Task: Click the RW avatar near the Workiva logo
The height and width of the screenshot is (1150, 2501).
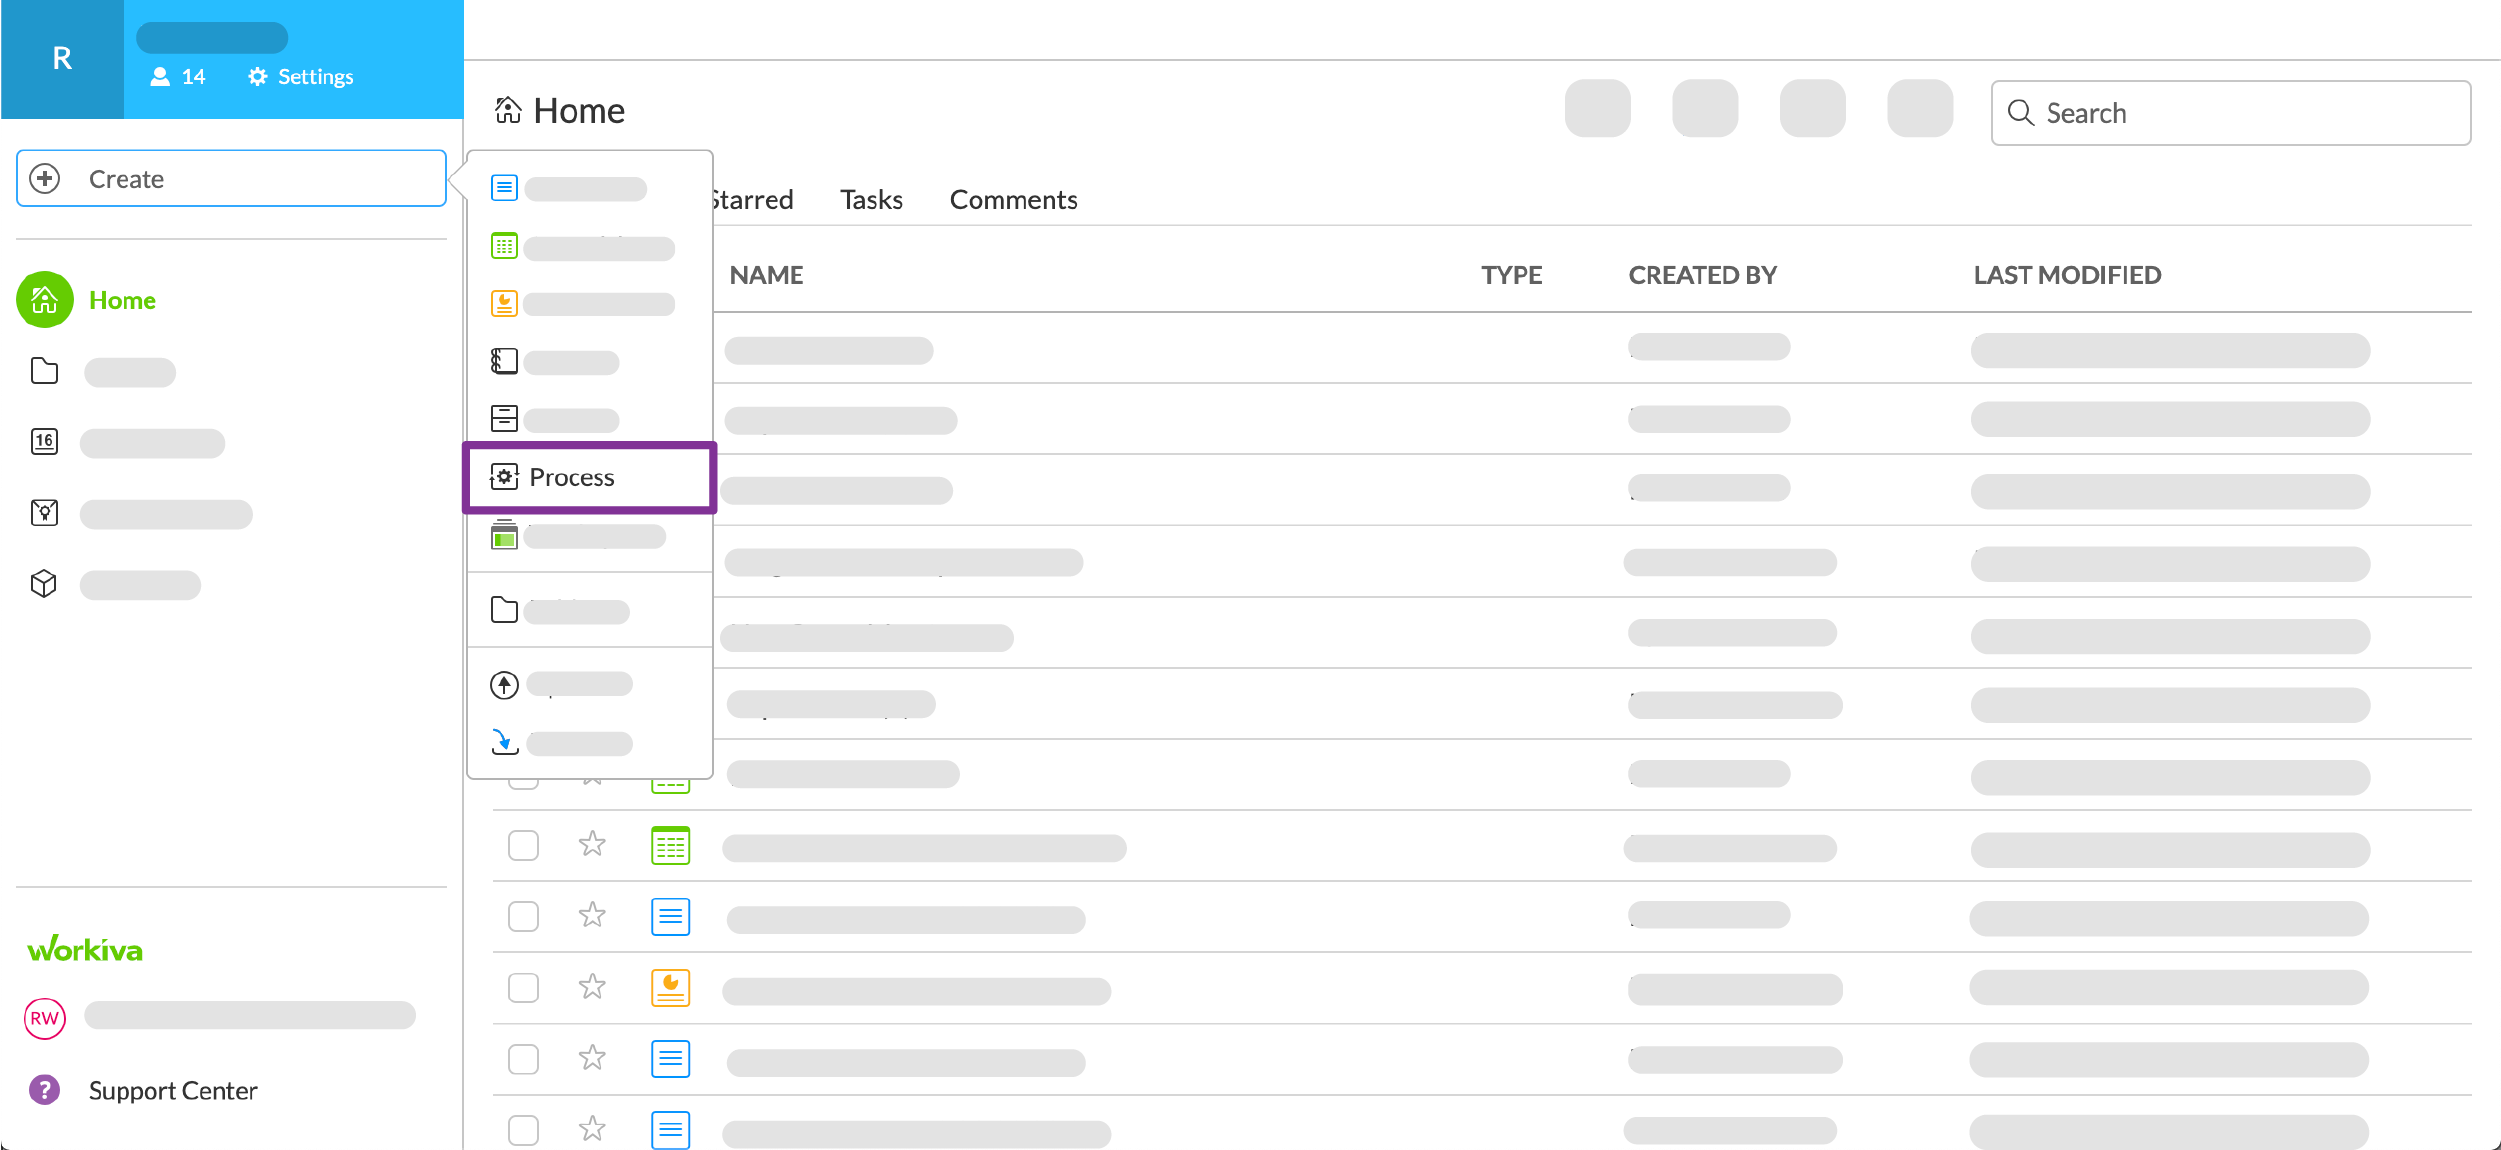Action: point(44,1017)
